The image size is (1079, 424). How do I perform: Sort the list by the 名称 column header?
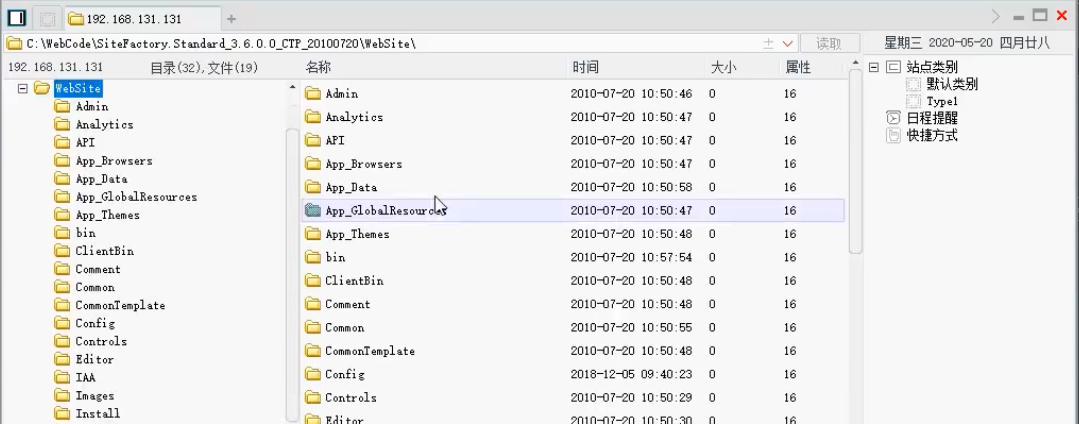[318, 67]
